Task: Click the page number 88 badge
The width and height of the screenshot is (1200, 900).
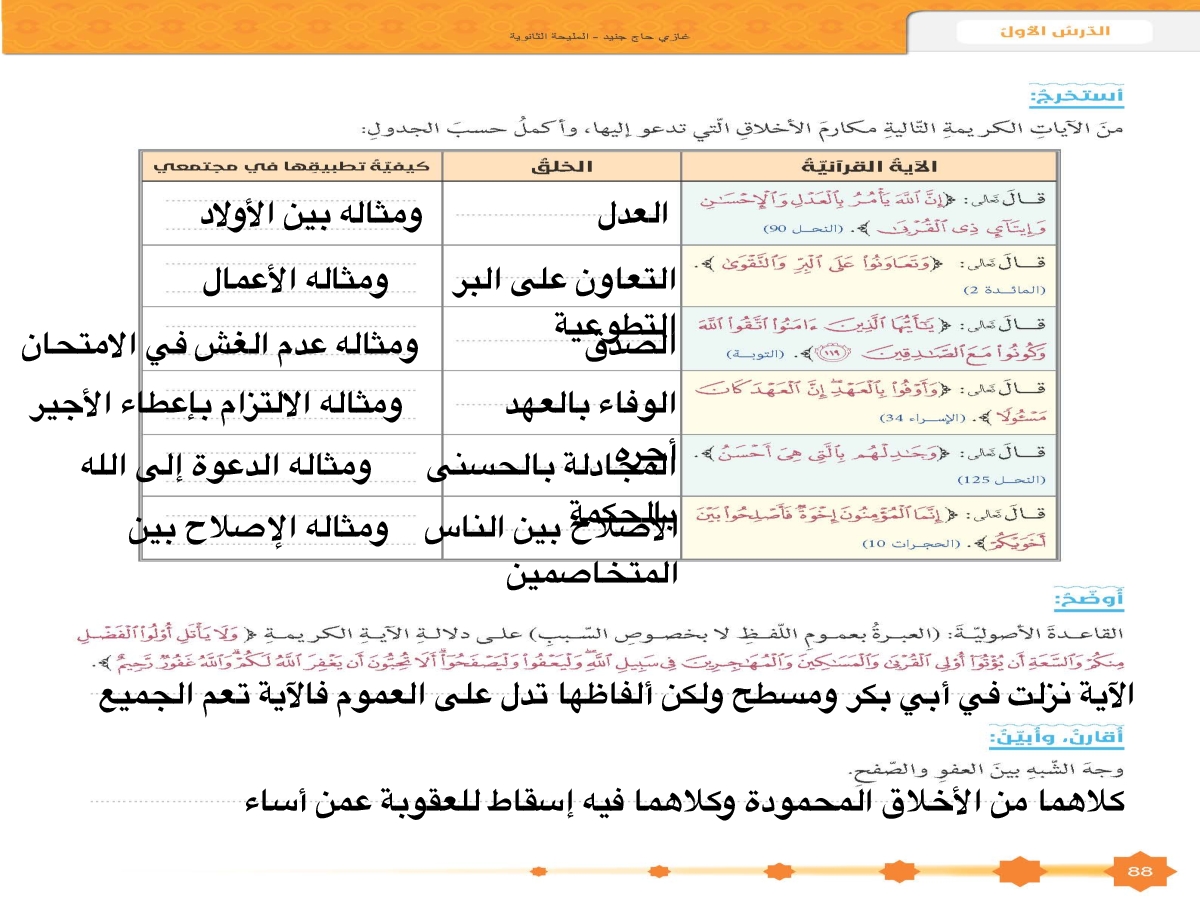Action: [x=1140, y=871]
